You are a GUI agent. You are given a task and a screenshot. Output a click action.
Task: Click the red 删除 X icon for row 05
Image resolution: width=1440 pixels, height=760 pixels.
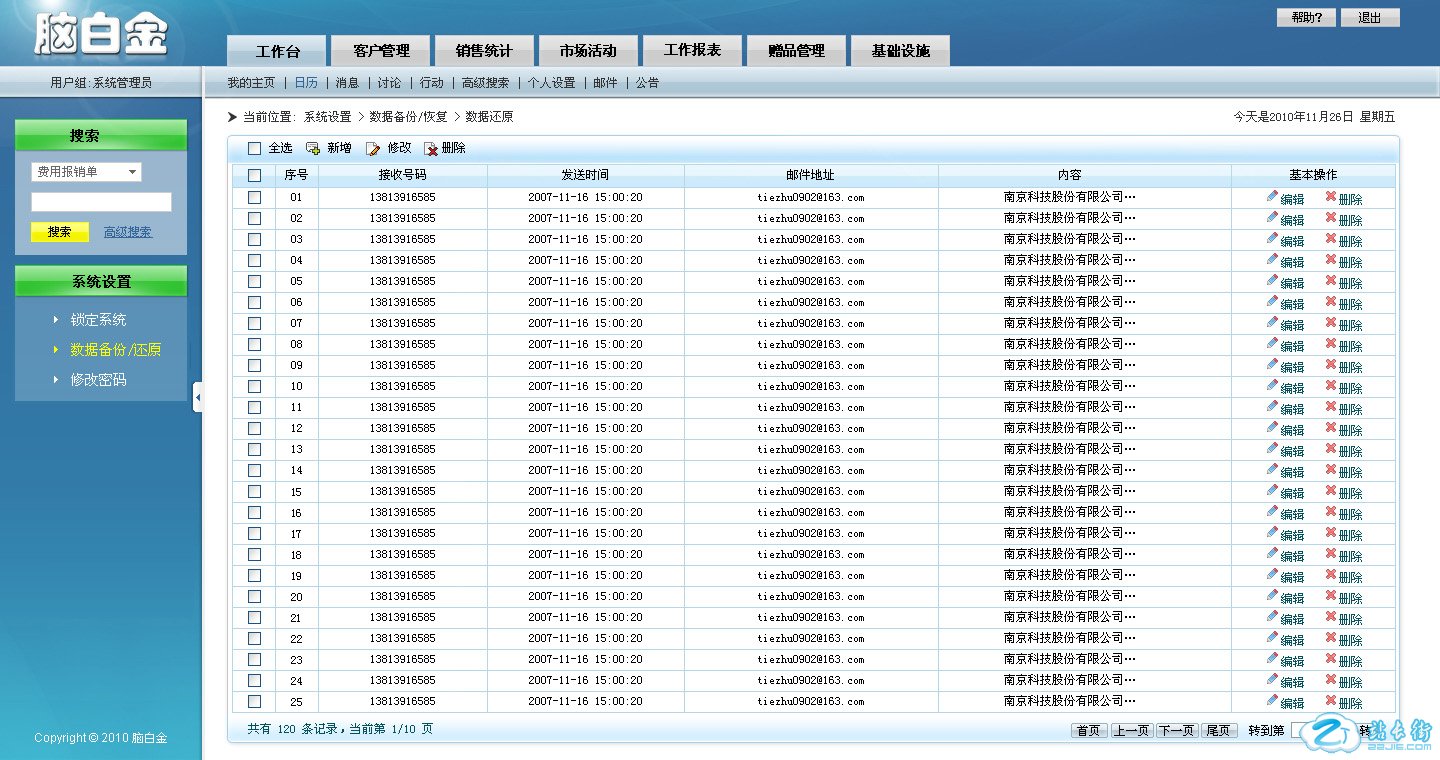1331,280
